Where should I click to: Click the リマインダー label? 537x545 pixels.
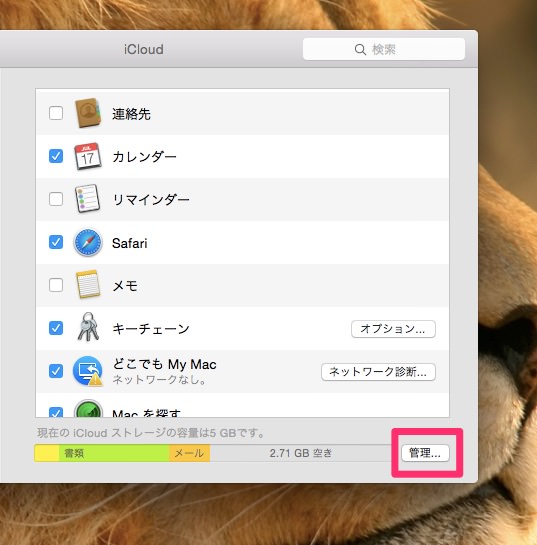(151, 200)
